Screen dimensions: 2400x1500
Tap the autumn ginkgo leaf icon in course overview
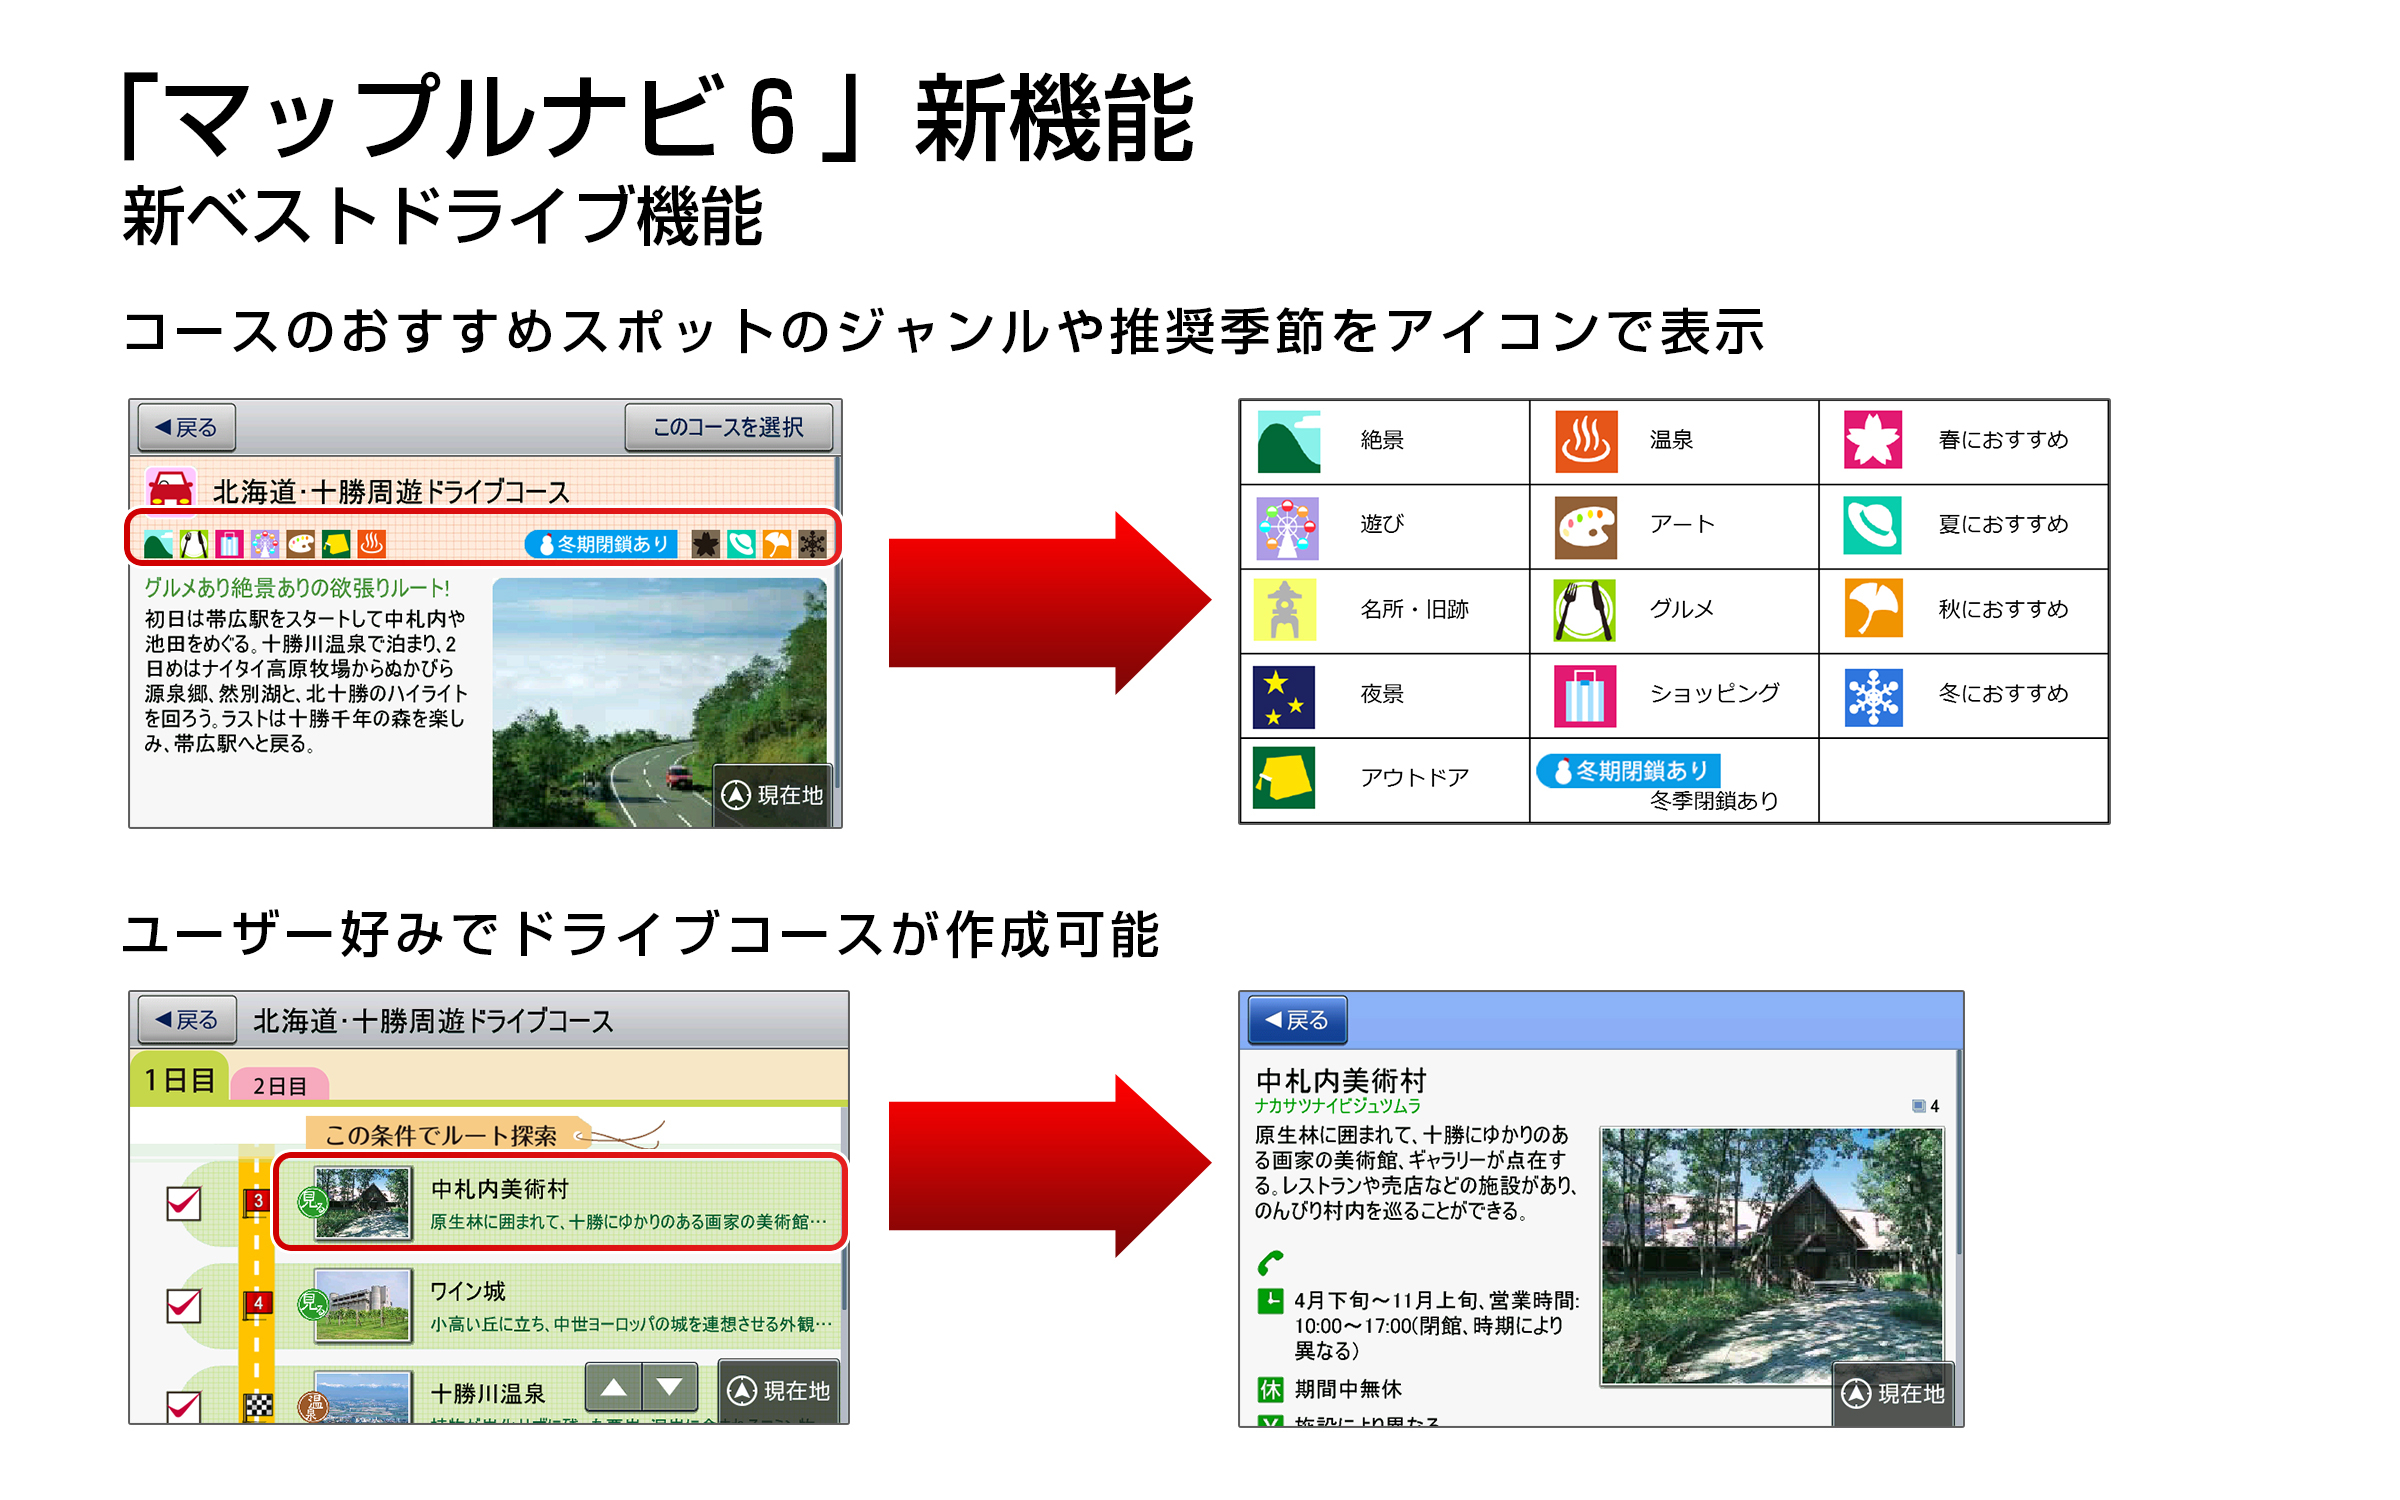point(777,544)
